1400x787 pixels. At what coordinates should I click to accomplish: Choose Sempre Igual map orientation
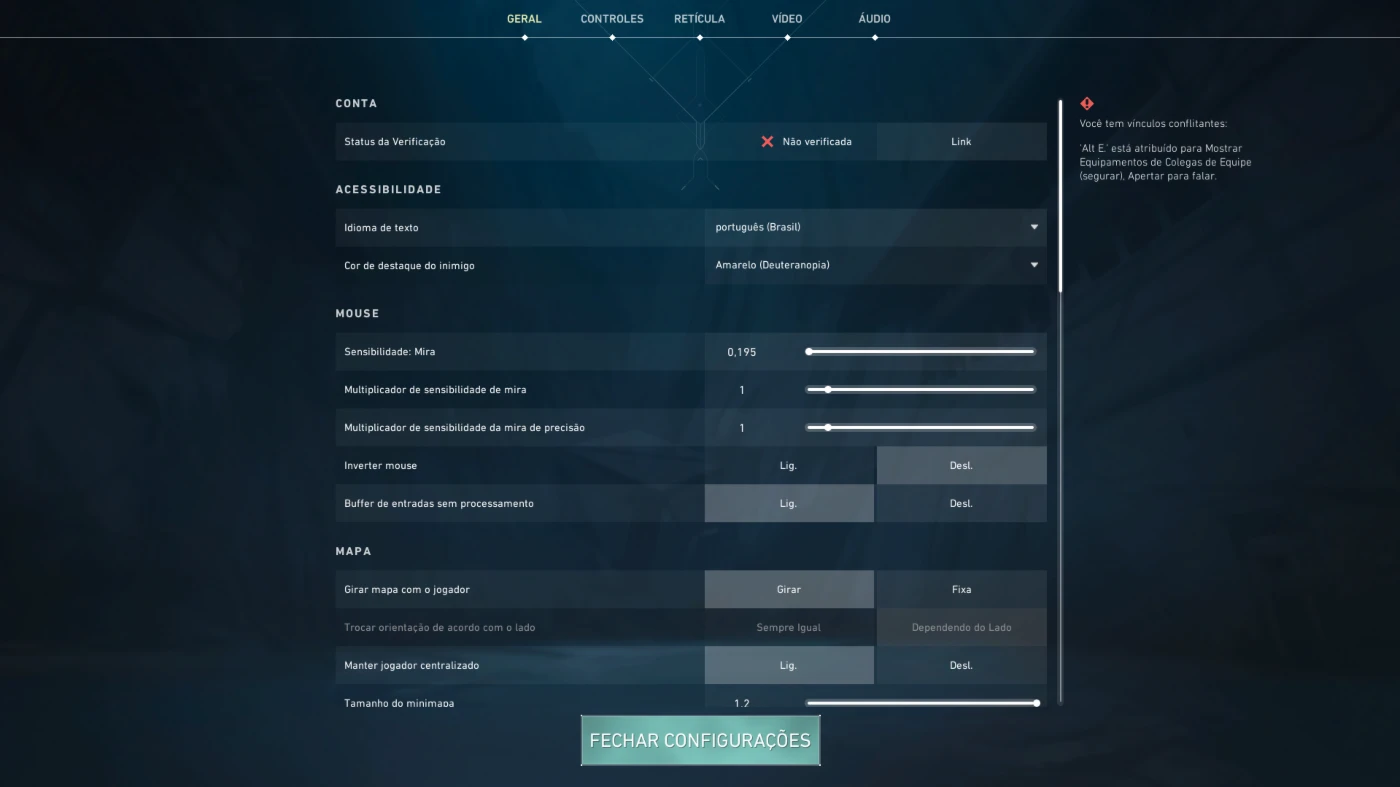pos(788,628)
